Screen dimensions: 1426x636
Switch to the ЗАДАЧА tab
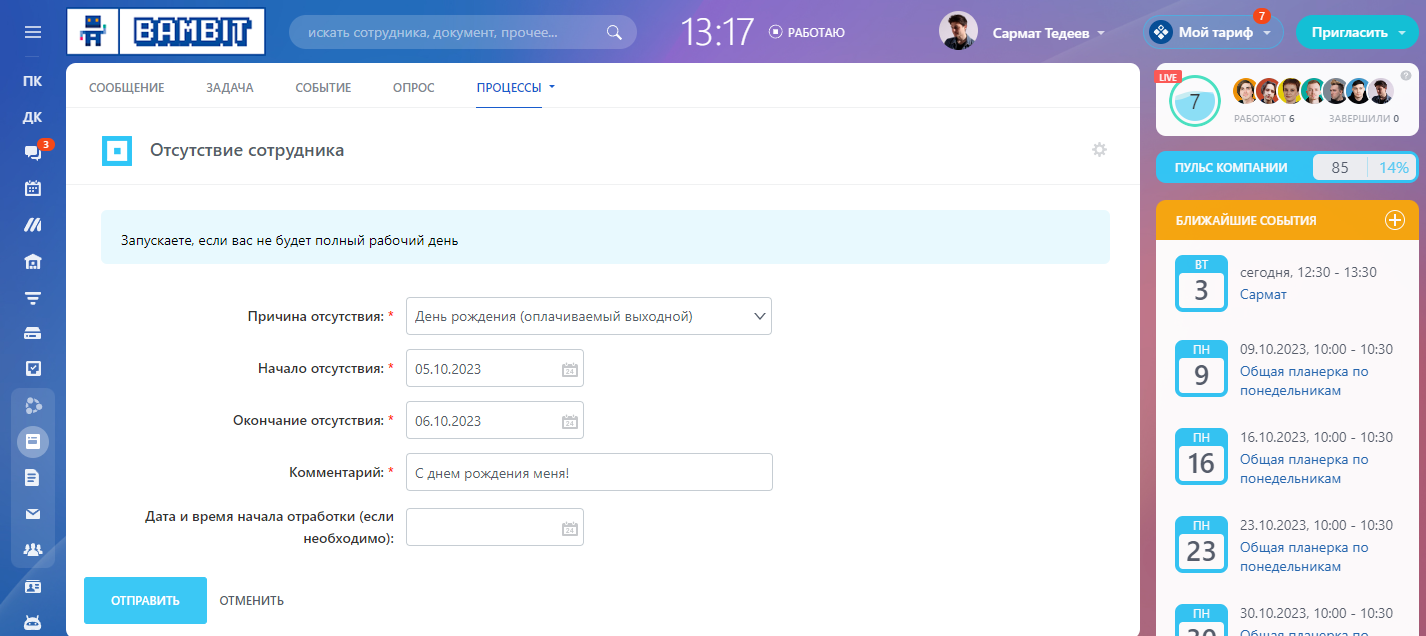click(x=229, y=88)
